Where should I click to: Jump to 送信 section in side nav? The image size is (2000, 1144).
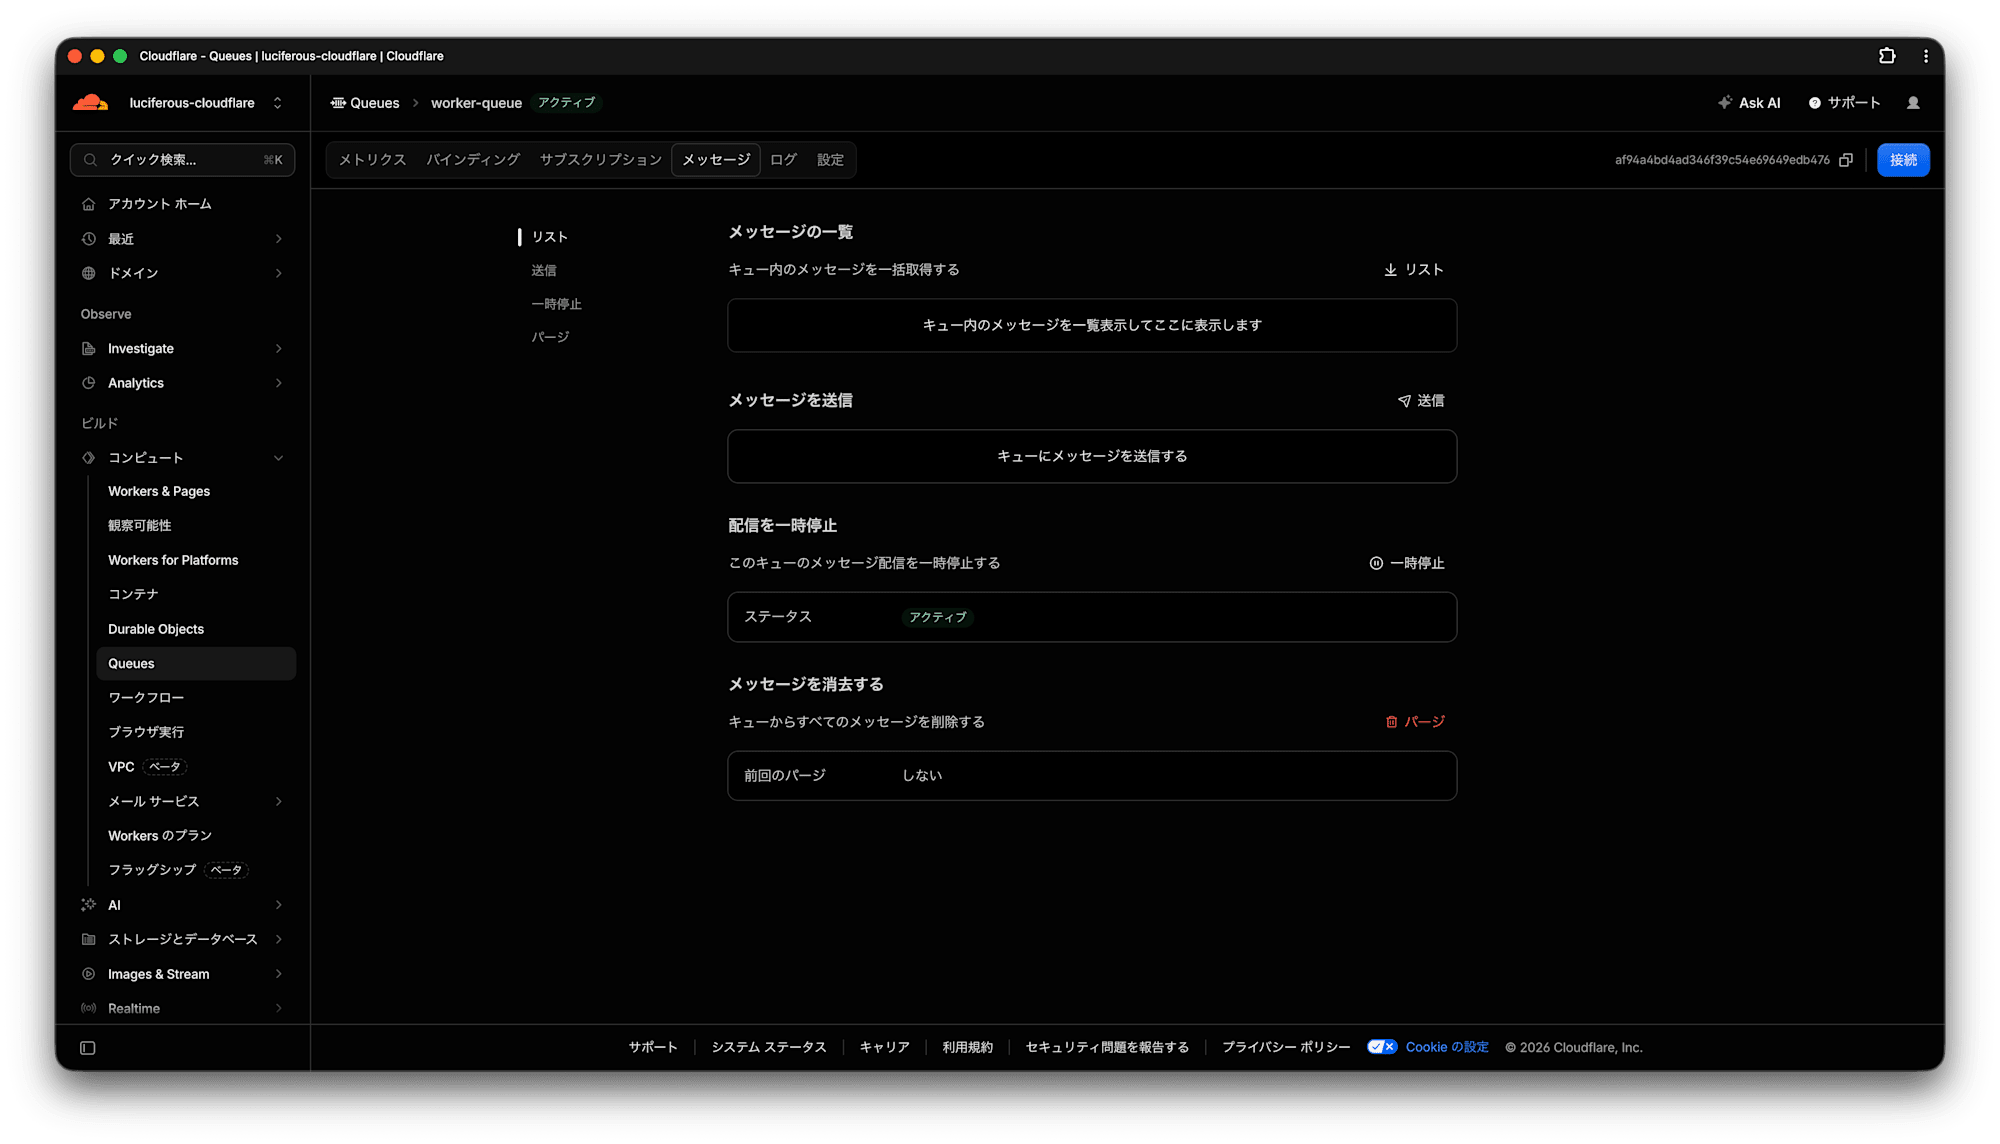pyautogui.click(x=544, y=271)
